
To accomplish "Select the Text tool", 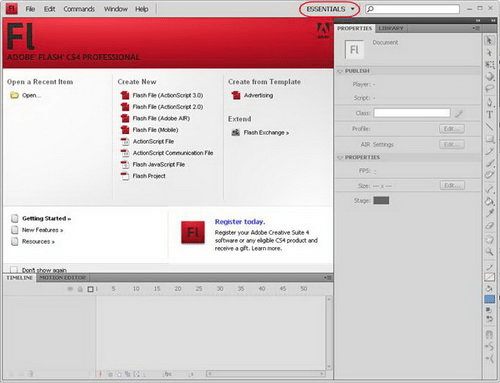I will tap(489, 114).
